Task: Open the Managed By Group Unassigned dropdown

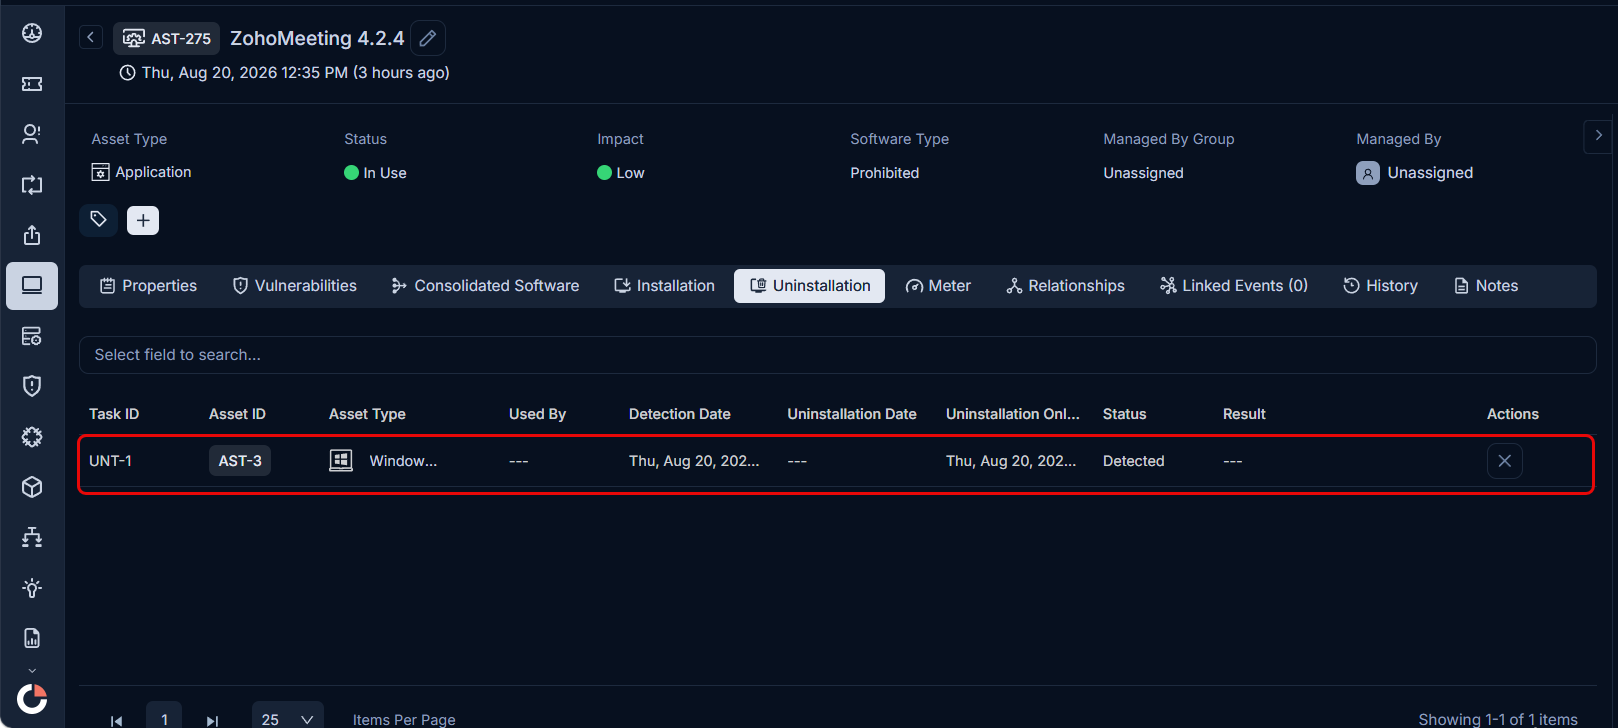Action: (1143, 173)
